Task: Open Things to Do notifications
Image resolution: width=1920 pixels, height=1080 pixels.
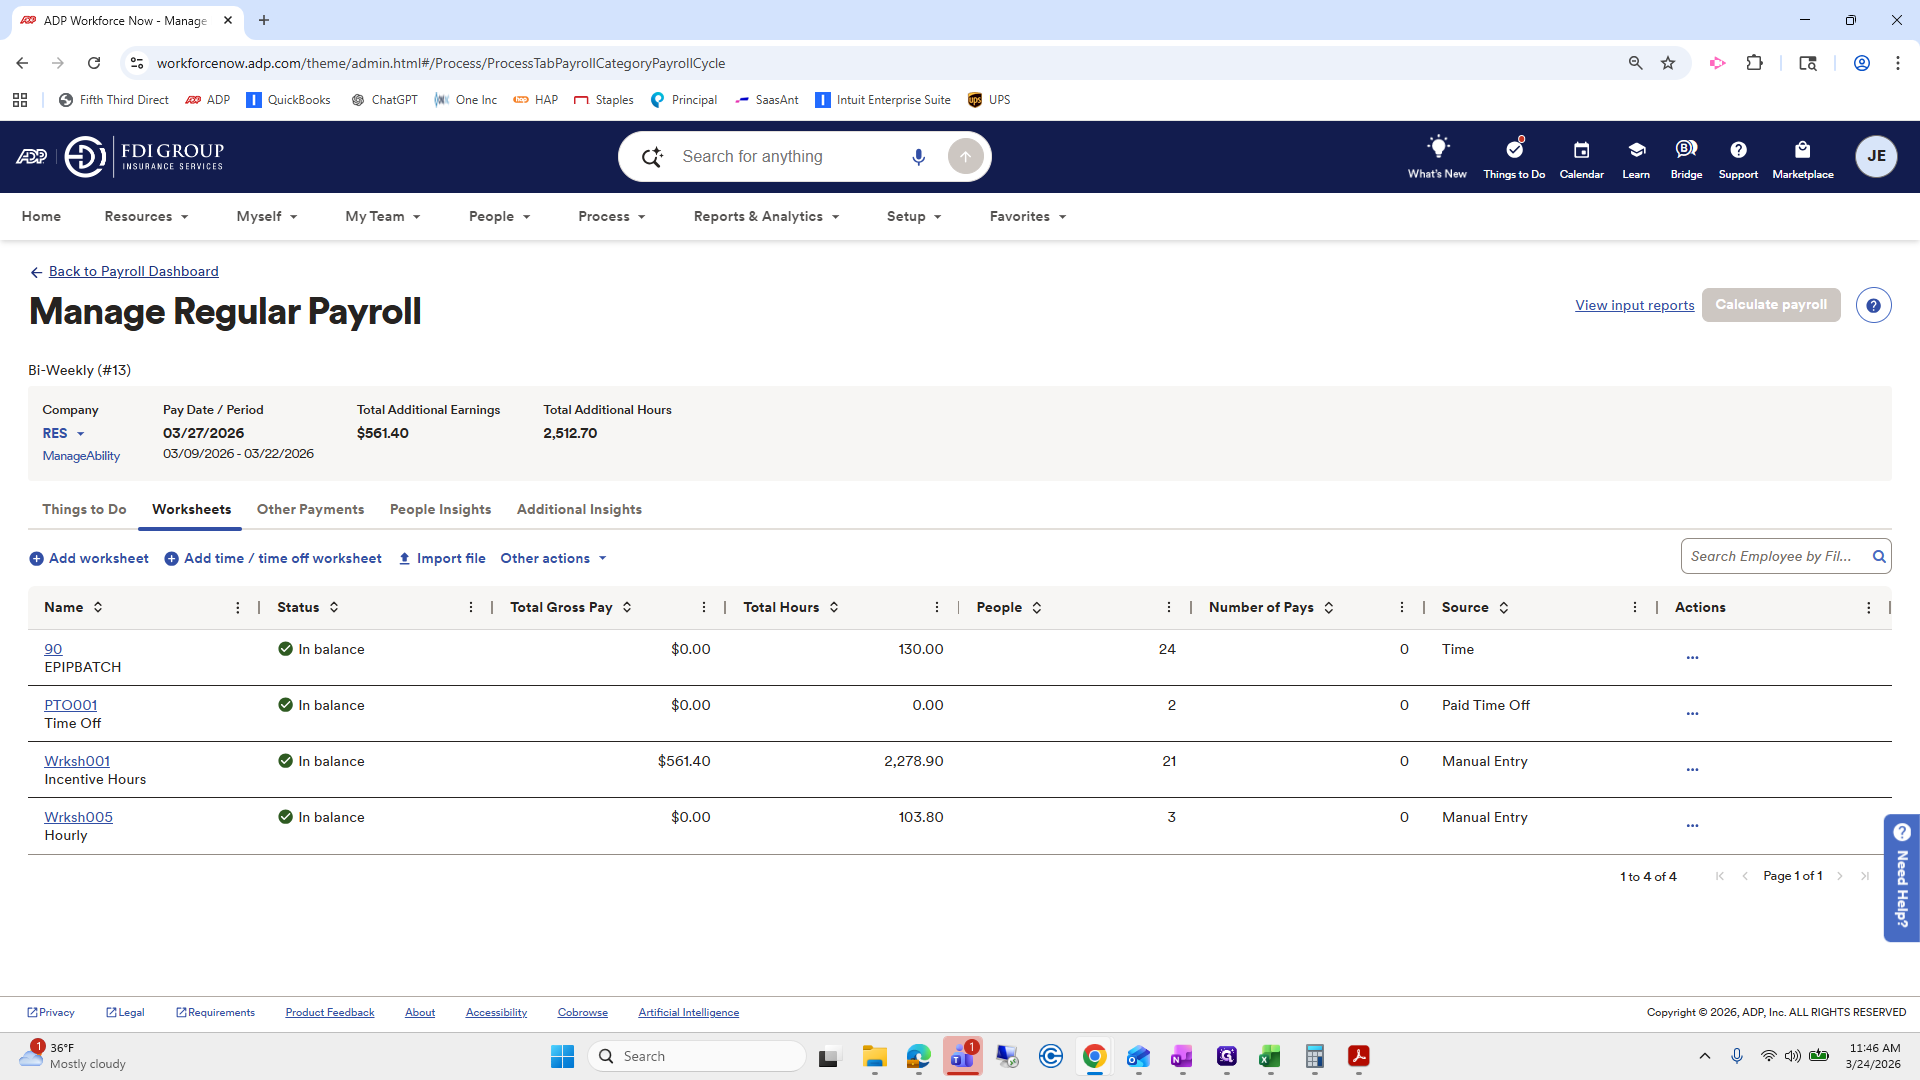Action: (x=1513, y=156)
